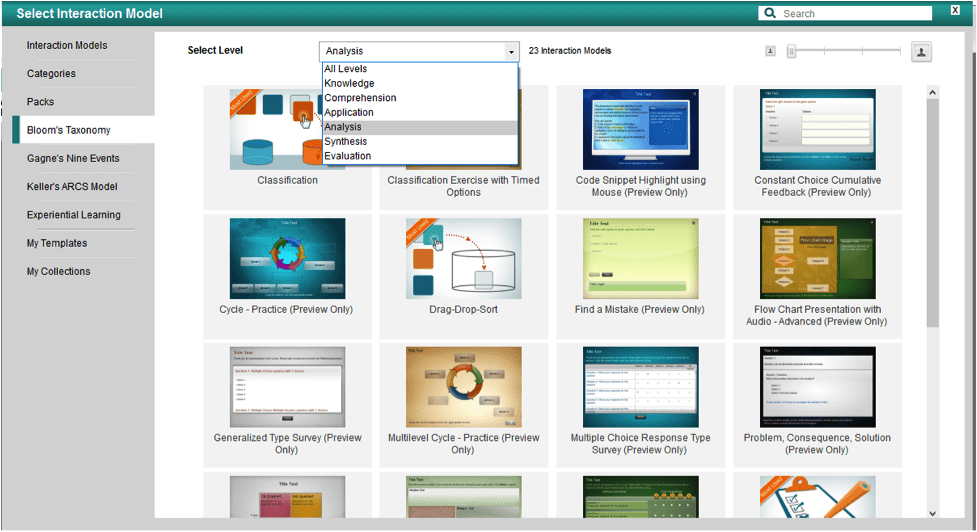Choose Application from level list
Viewport: 977px width, 532px height.
tap(420, 112)
